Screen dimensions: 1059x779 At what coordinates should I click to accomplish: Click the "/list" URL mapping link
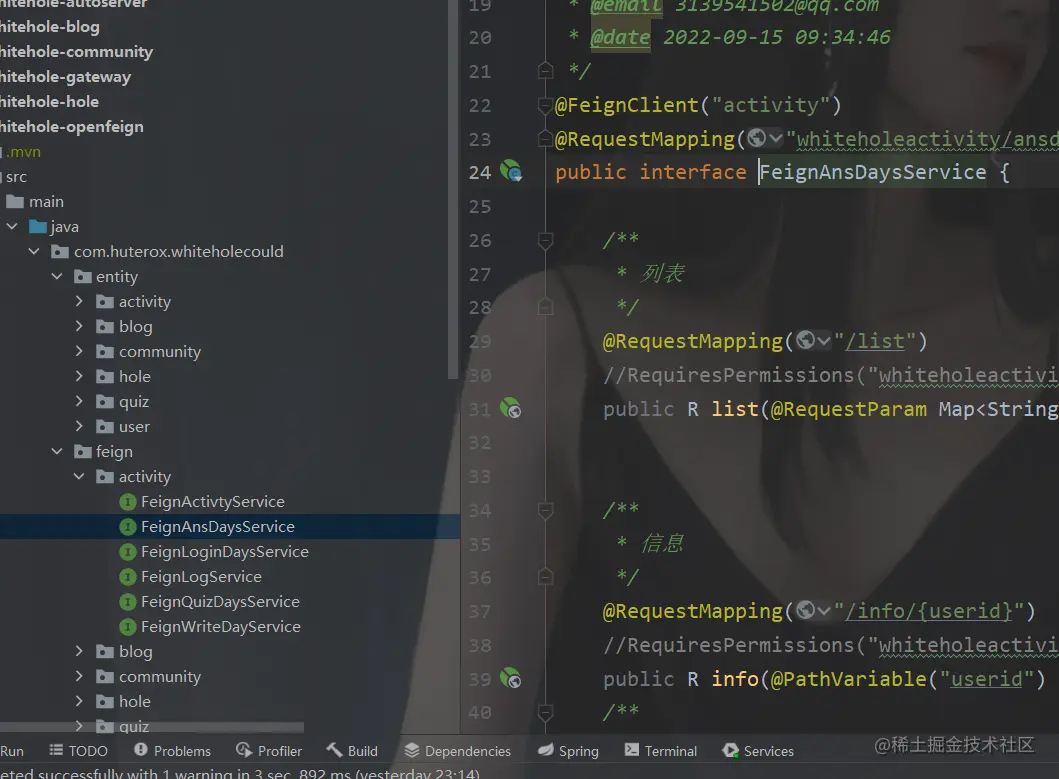pyautogui.click(x=875, y=341)
